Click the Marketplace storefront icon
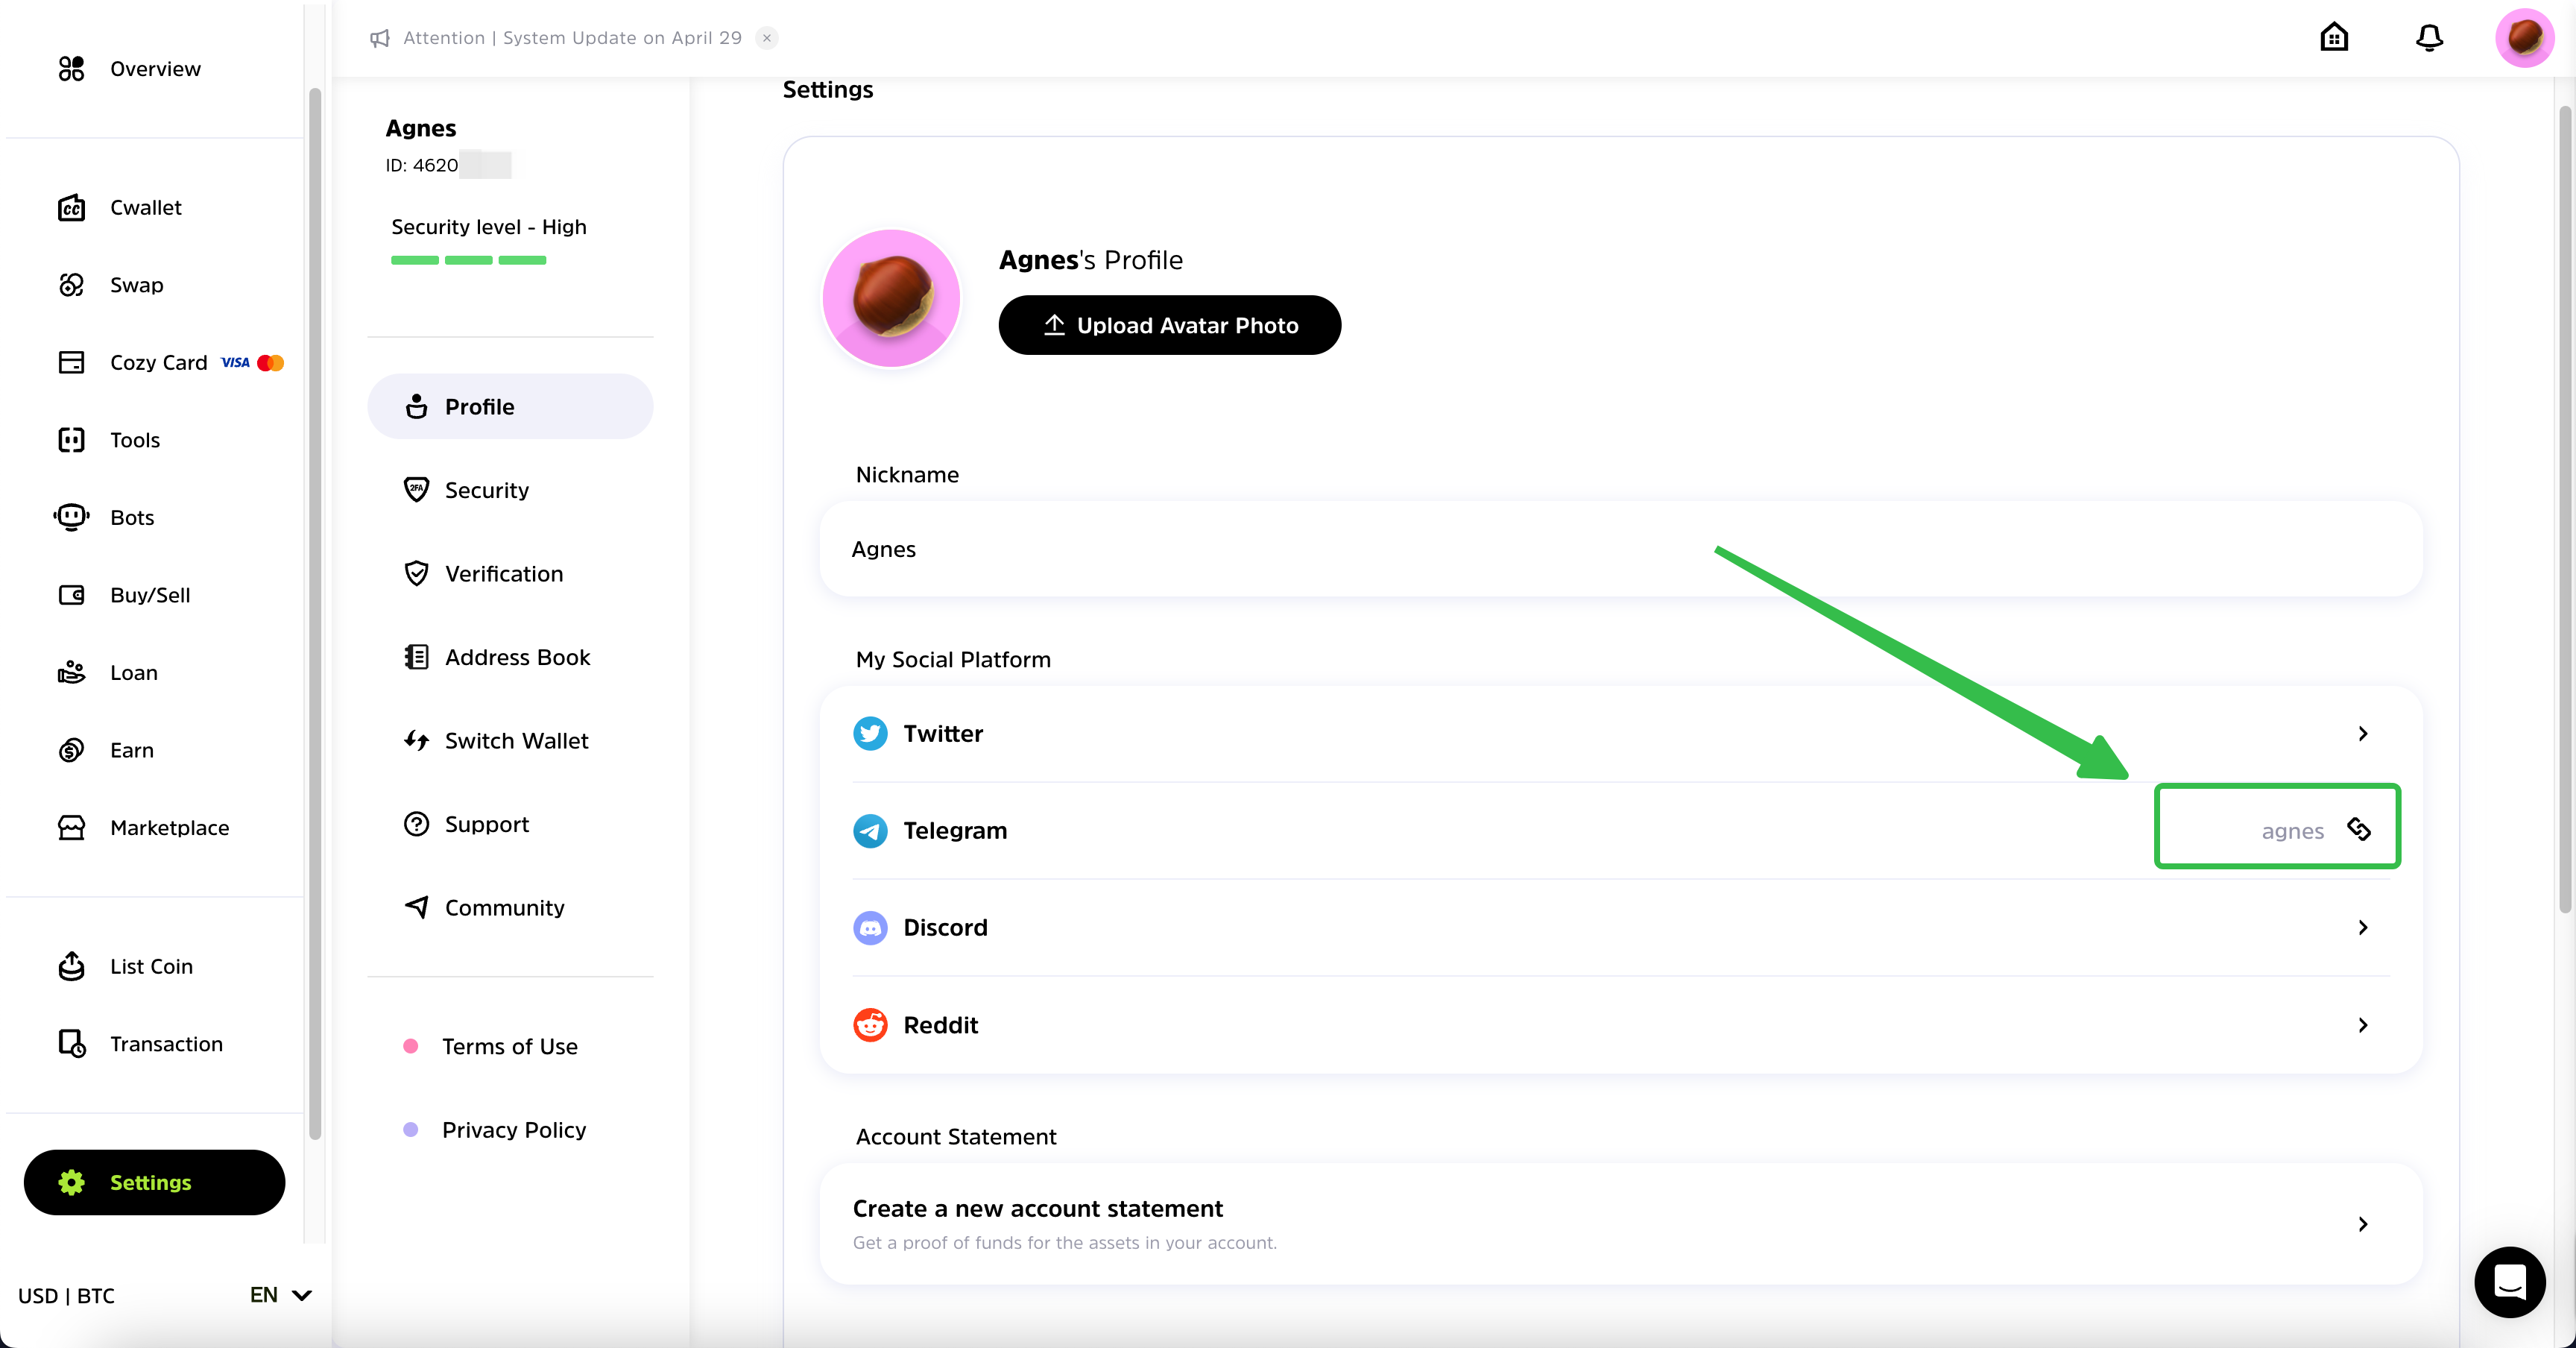 click(x=71, y=827)
